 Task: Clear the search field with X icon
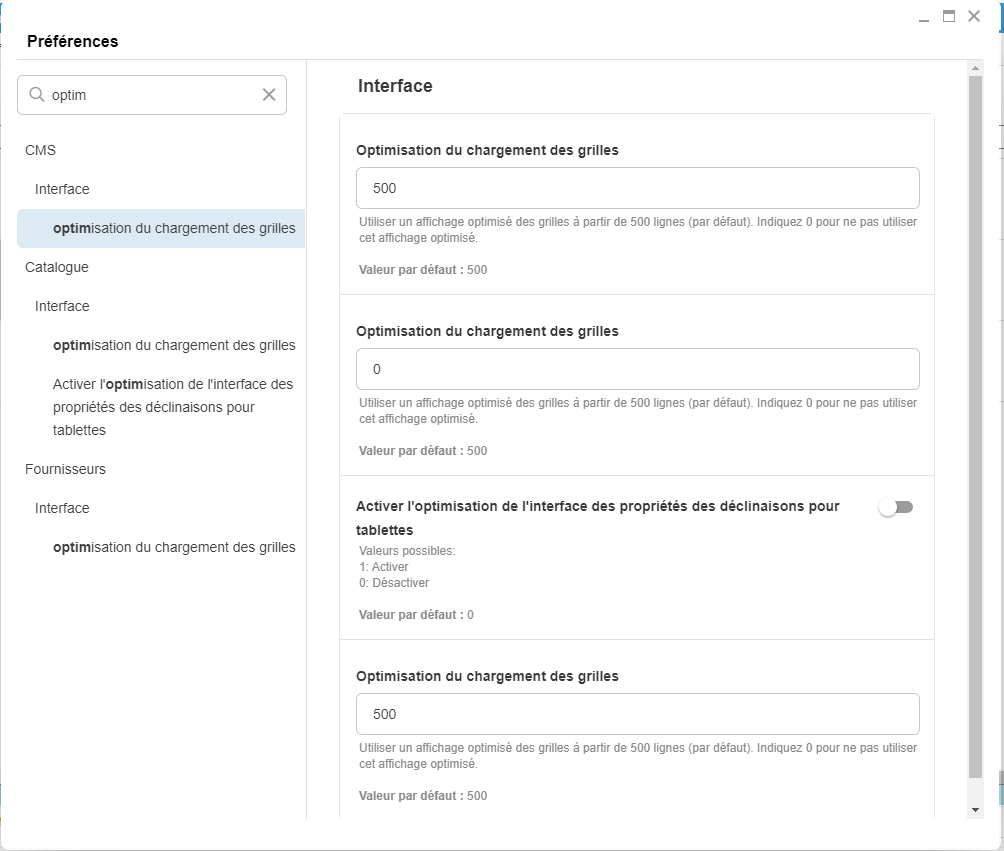pyautogui.click(x=269, y=95)
